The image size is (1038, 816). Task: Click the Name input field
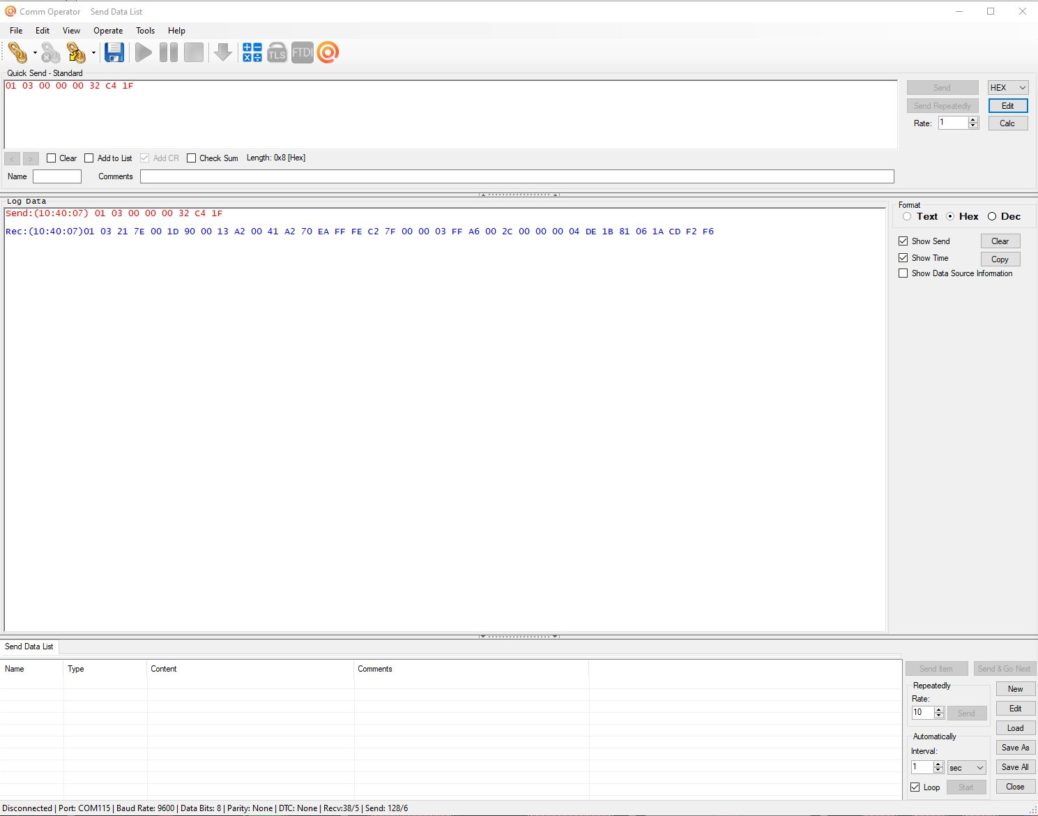[x=57, y=176]
